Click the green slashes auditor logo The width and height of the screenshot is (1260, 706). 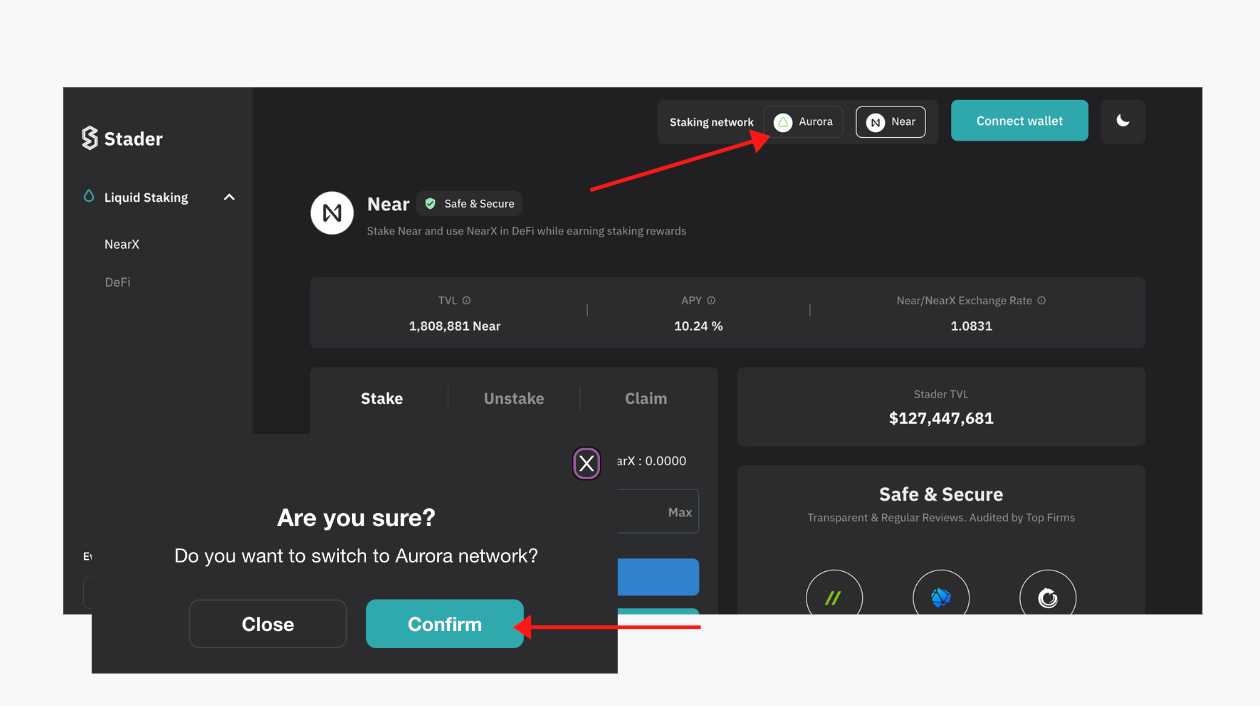coord(834,598)
